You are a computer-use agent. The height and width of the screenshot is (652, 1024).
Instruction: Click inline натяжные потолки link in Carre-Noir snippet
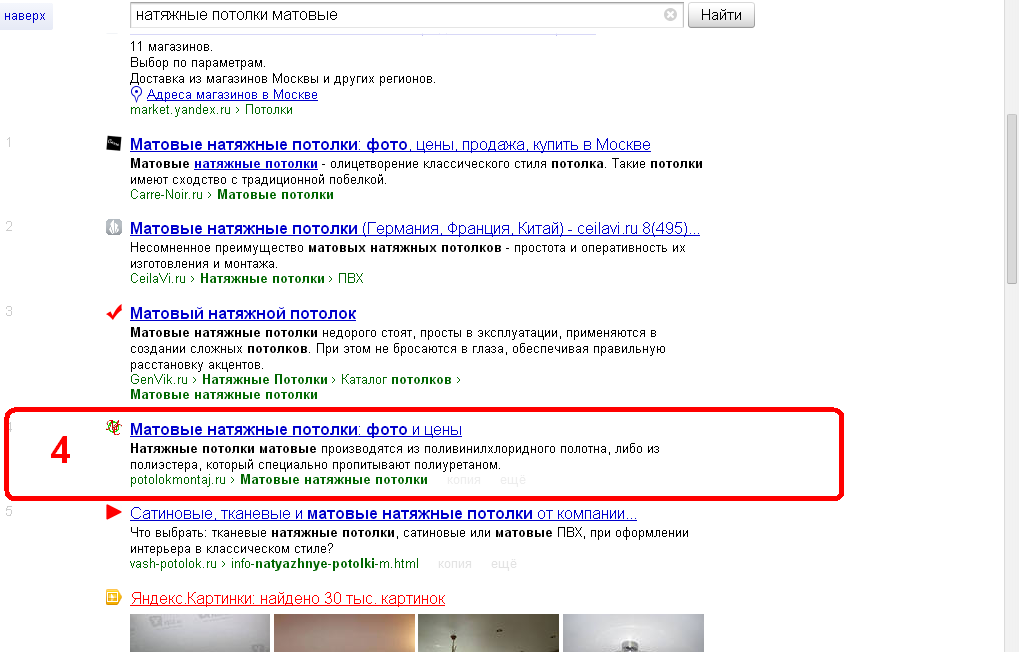[256, 163]
